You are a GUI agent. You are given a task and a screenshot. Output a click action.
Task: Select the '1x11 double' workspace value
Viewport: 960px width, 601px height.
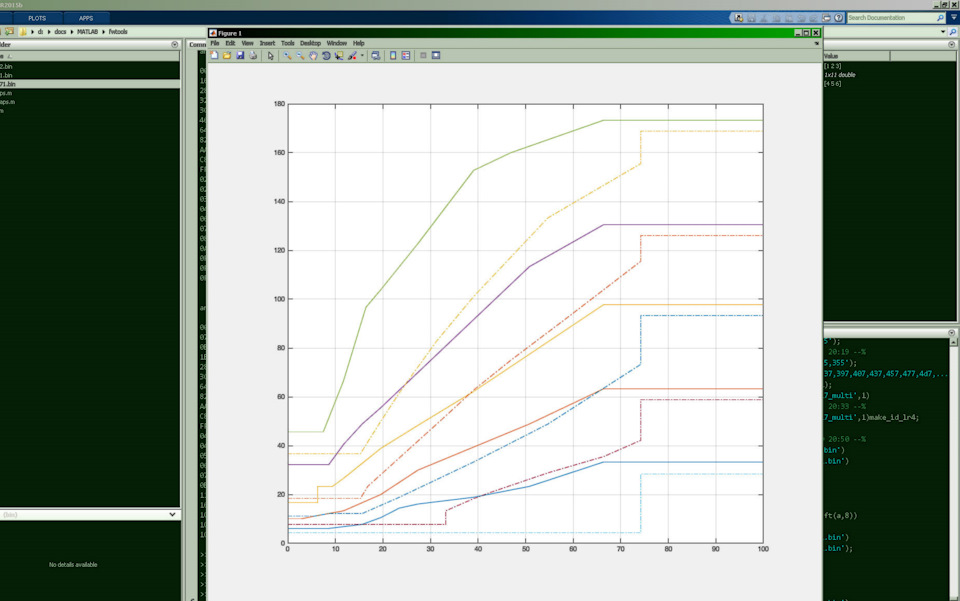839,75
